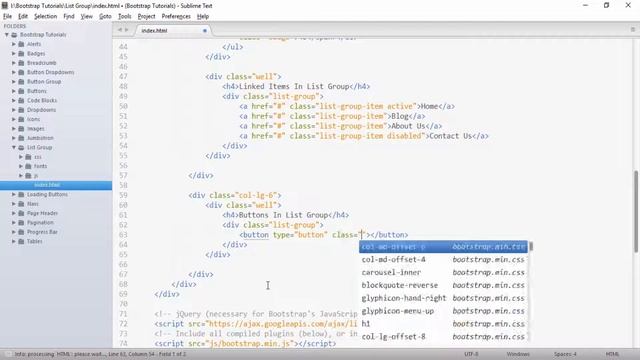
Task: Expand the css subfolder arrow
Action: [x=21, y=157]
